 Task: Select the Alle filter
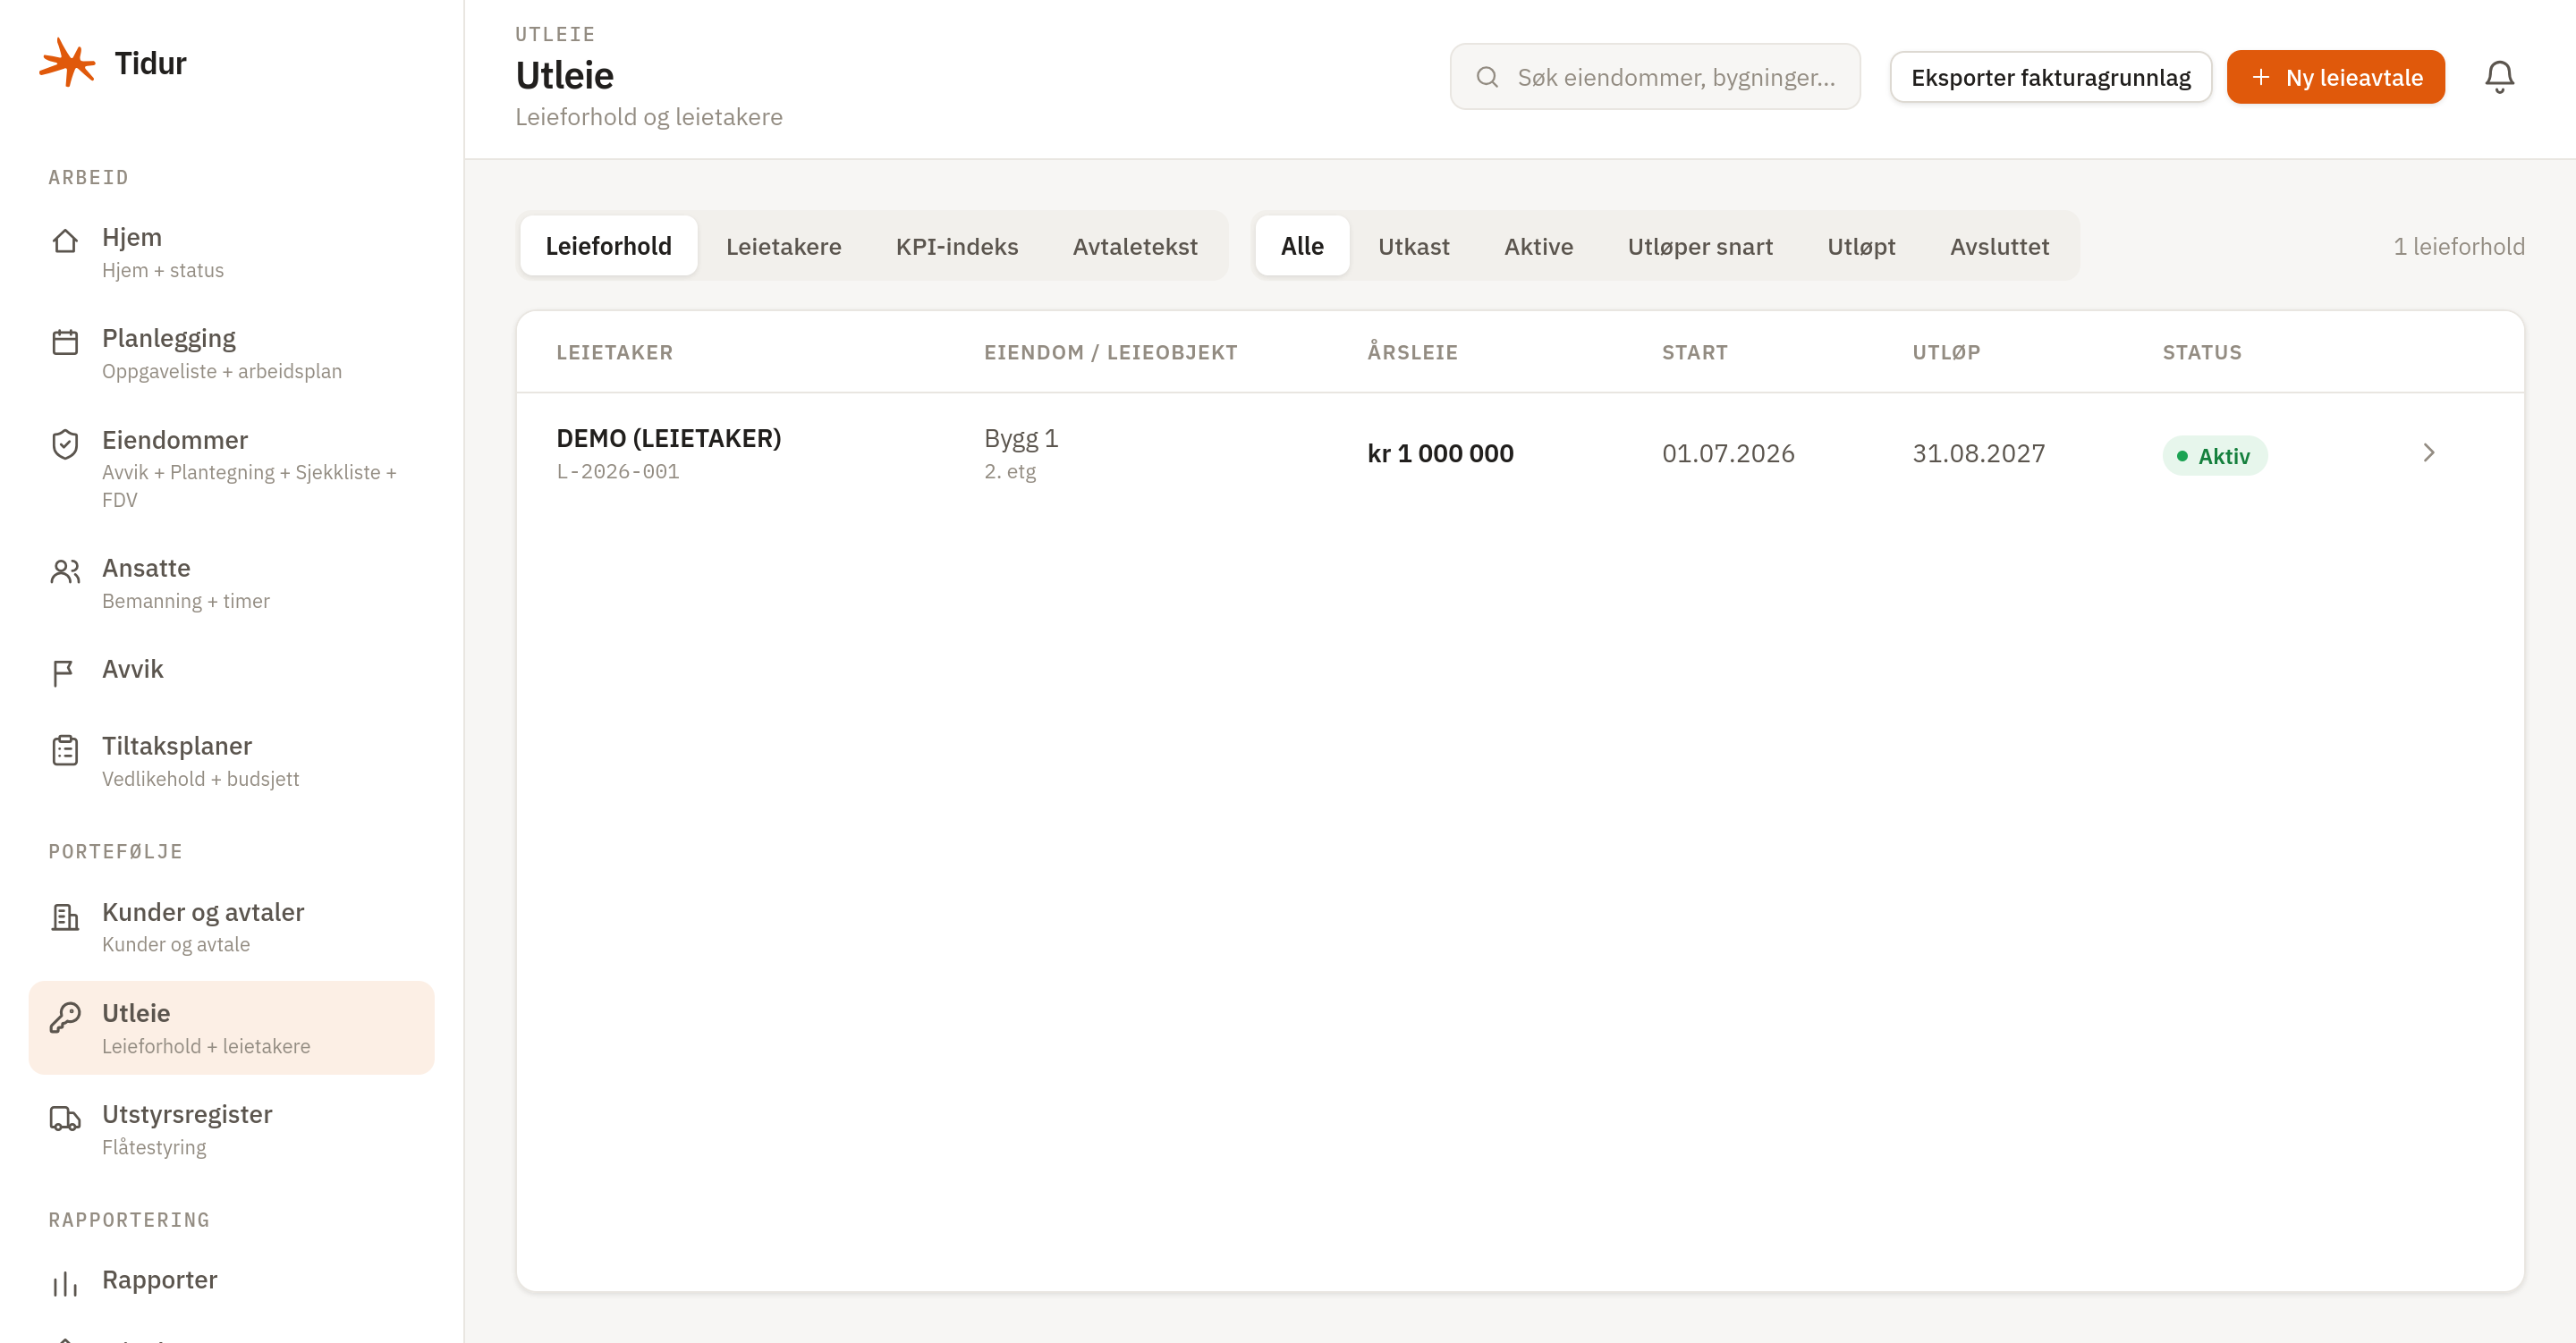click(x=1302, y=246)
